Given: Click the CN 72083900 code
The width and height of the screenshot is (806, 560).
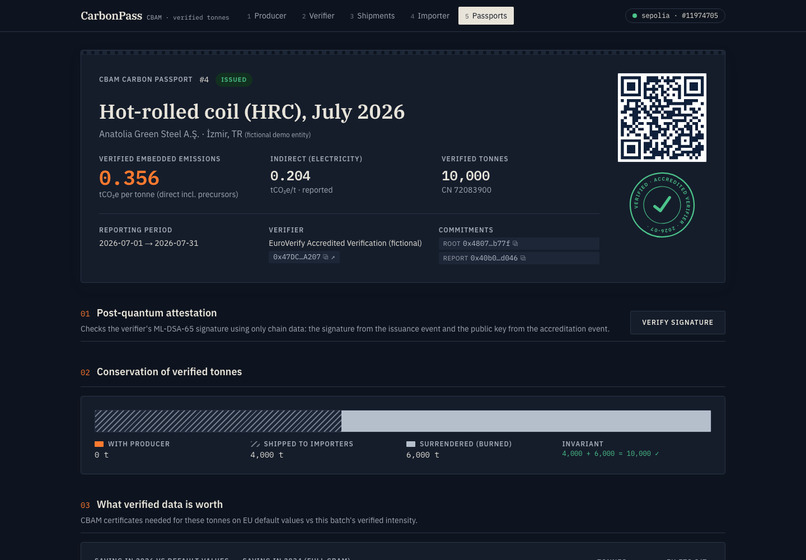Looking at the screenshot, I should pos(466,190).
